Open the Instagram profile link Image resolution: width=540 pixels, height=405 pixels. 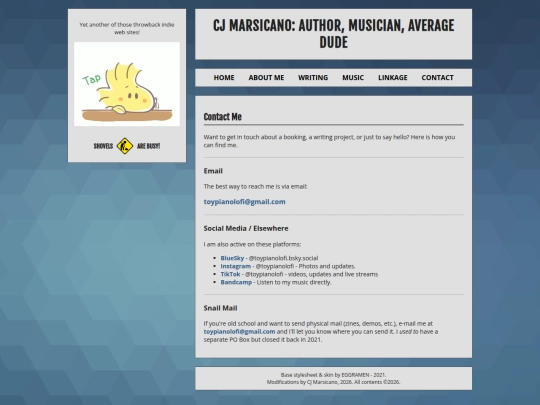[x=236, y=266]
